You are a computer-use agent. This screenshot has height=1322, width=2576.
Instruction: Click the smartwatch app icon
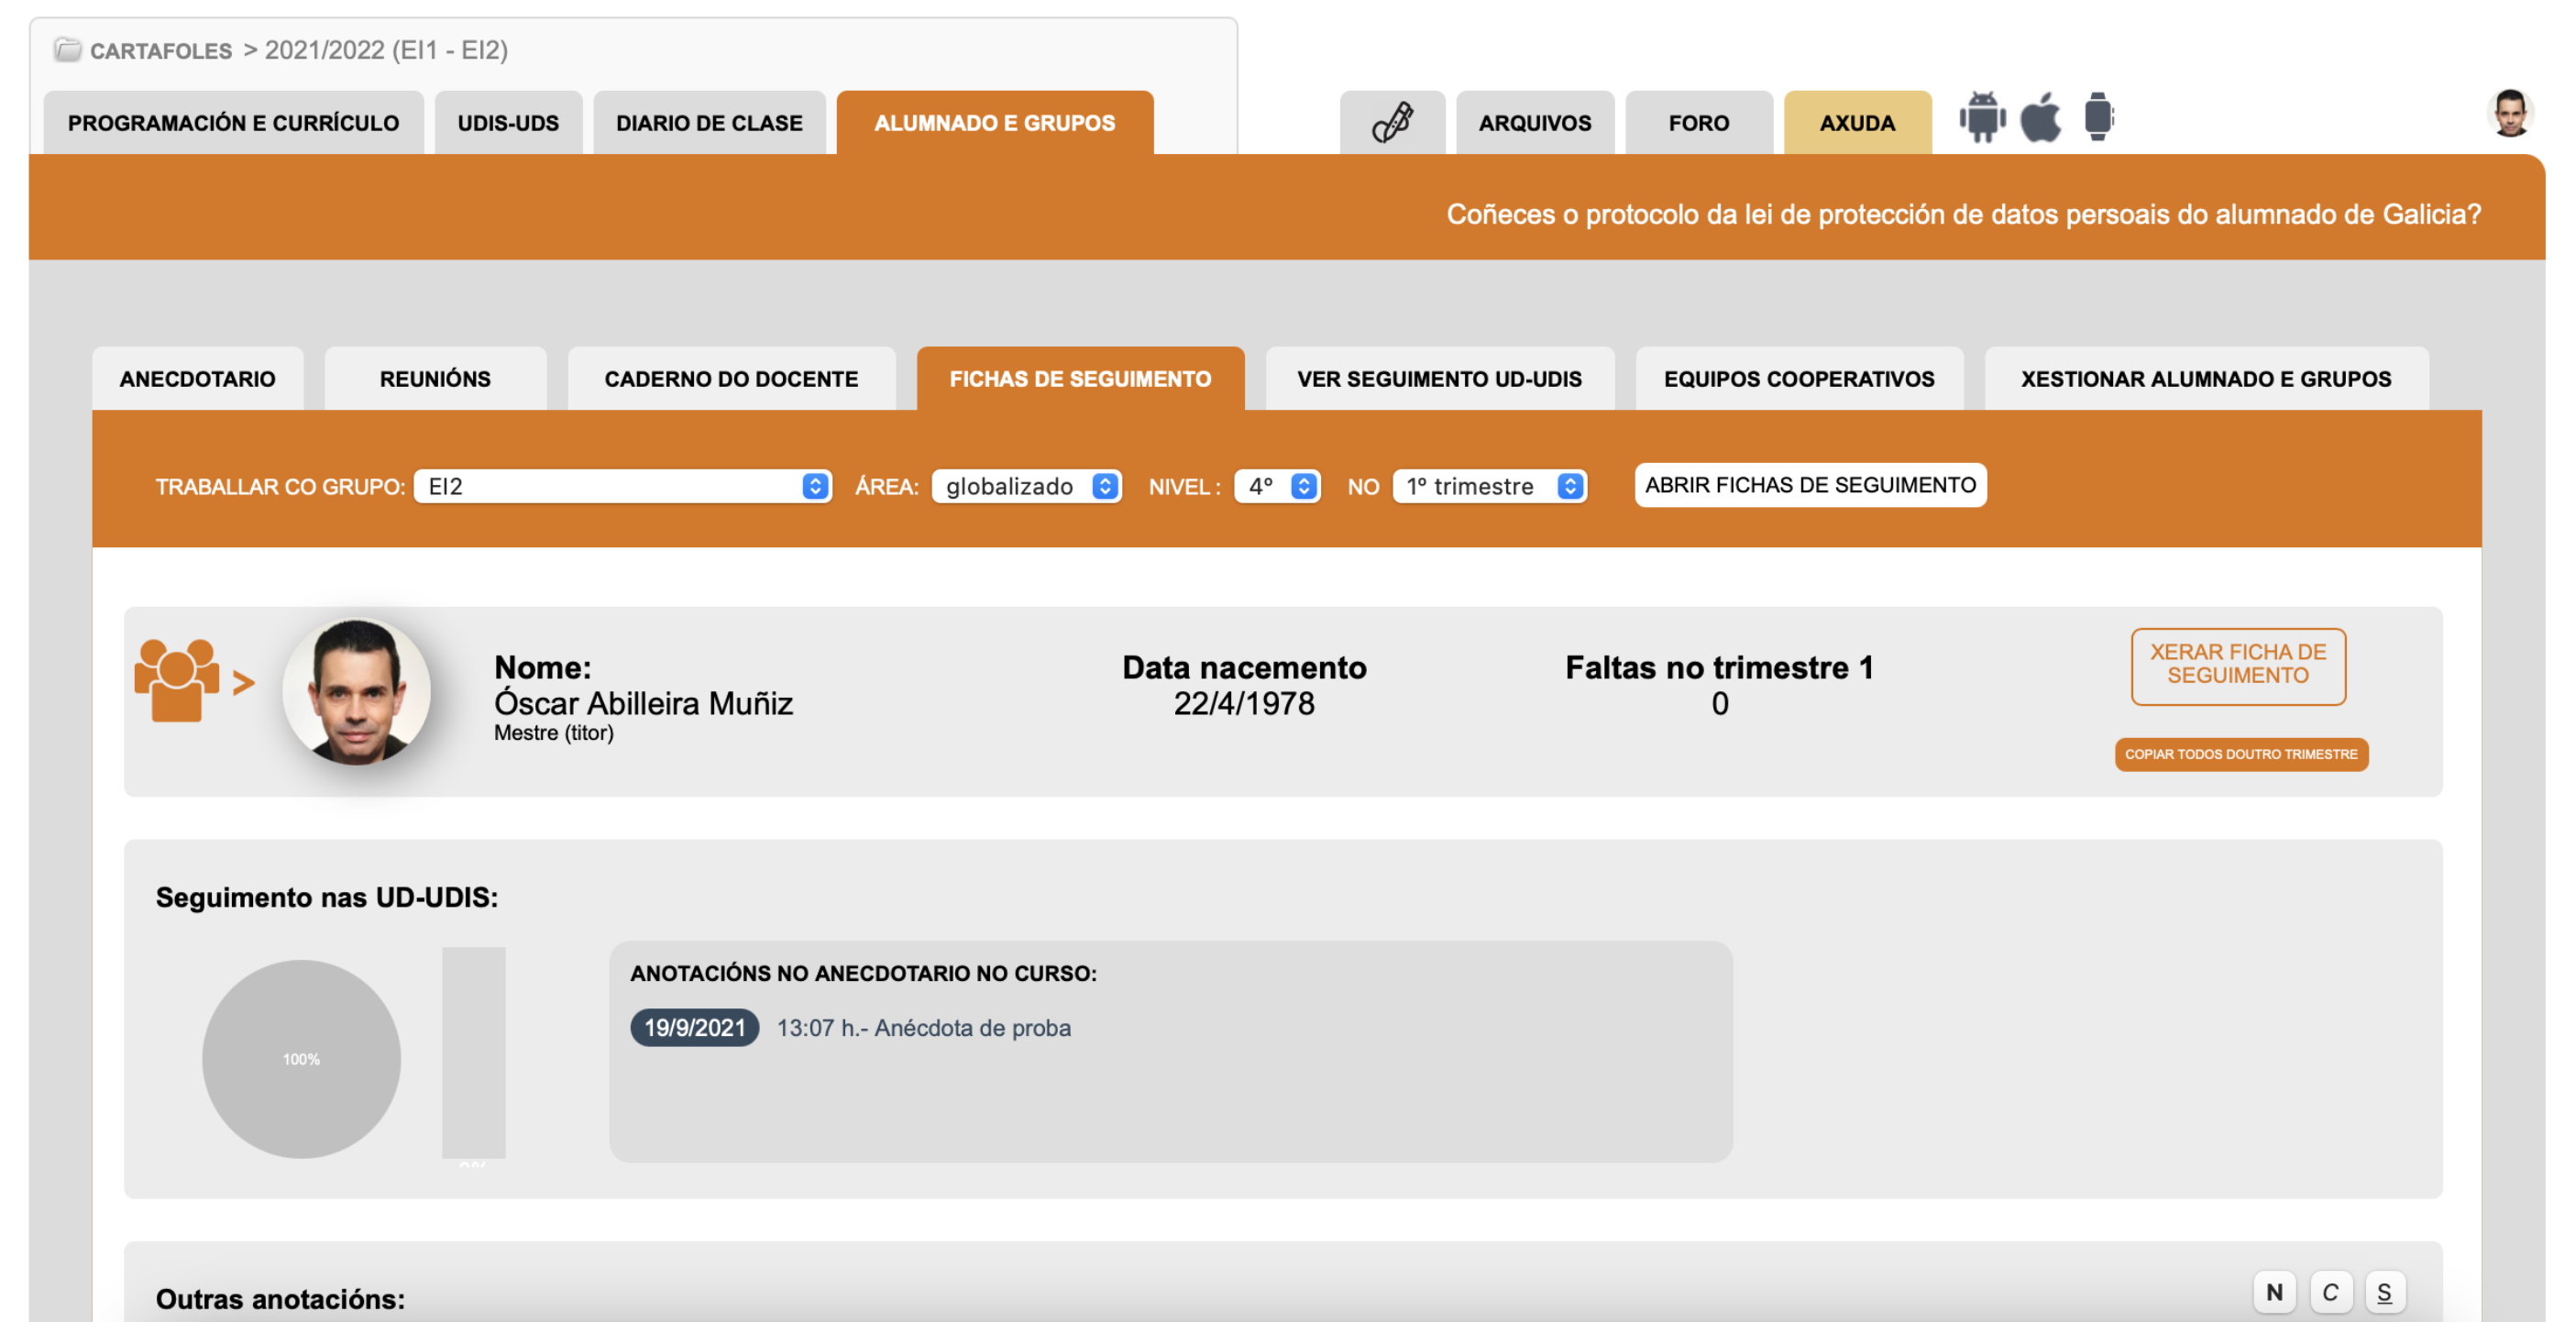2098,118
